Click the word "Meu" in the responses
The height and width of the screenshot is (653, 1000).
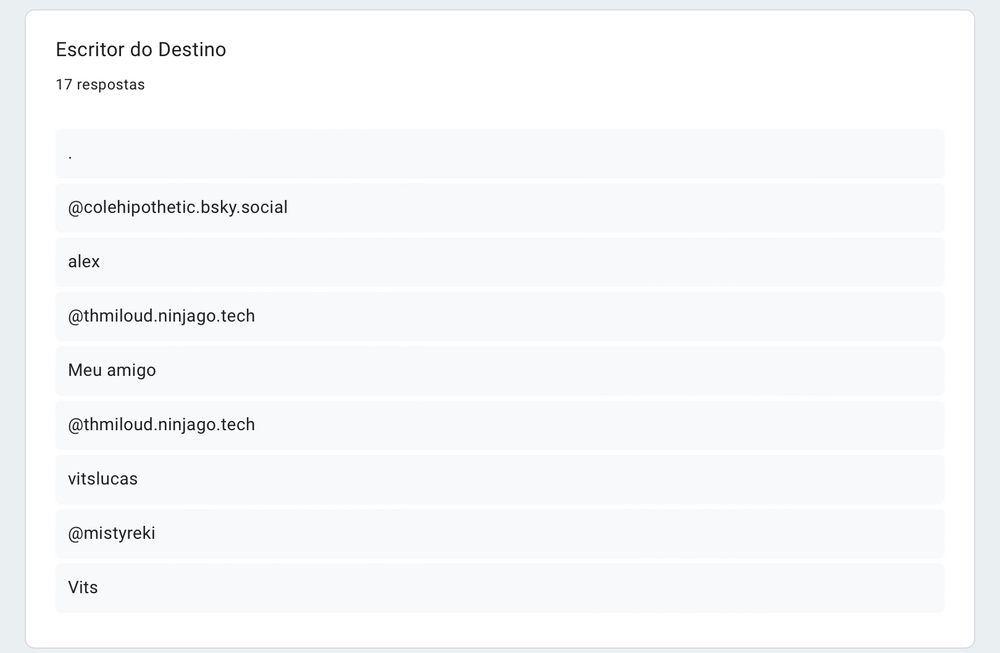pyautogui.click(x=85, y=370)
